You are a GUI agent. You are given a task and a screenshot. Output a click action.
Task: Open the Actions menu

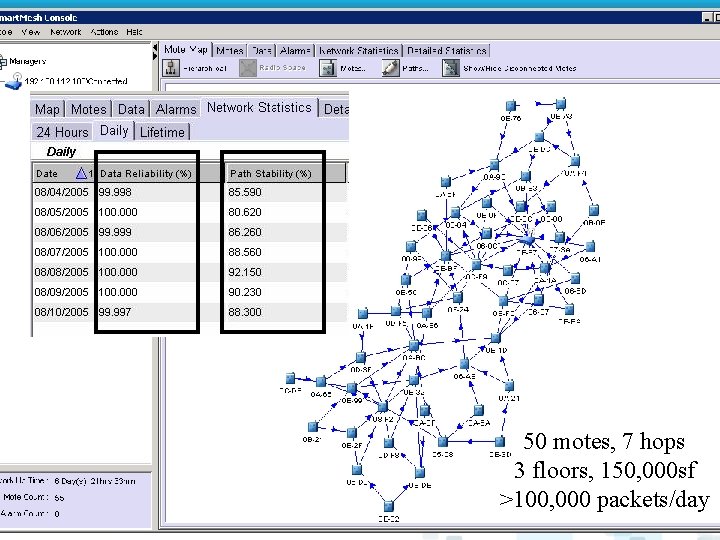(x=104, y=32)
